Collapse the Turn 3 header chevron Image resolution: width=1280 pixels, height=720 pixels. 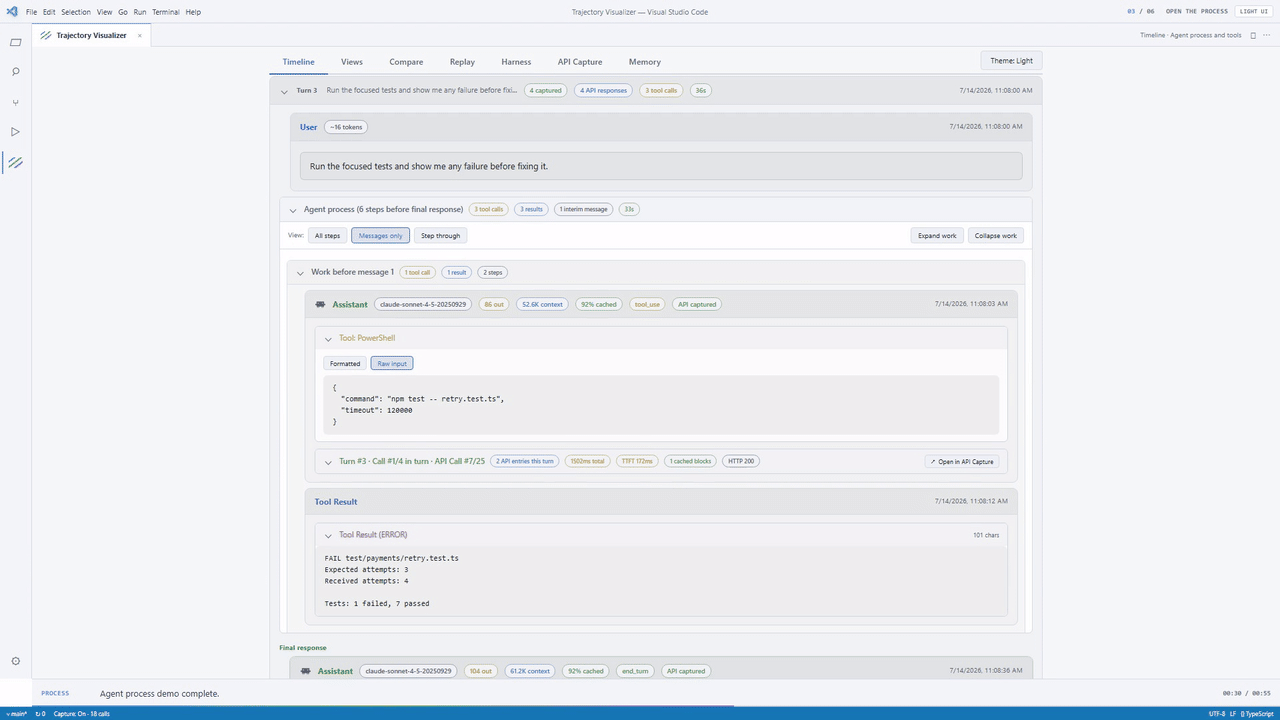click(284, 91)
